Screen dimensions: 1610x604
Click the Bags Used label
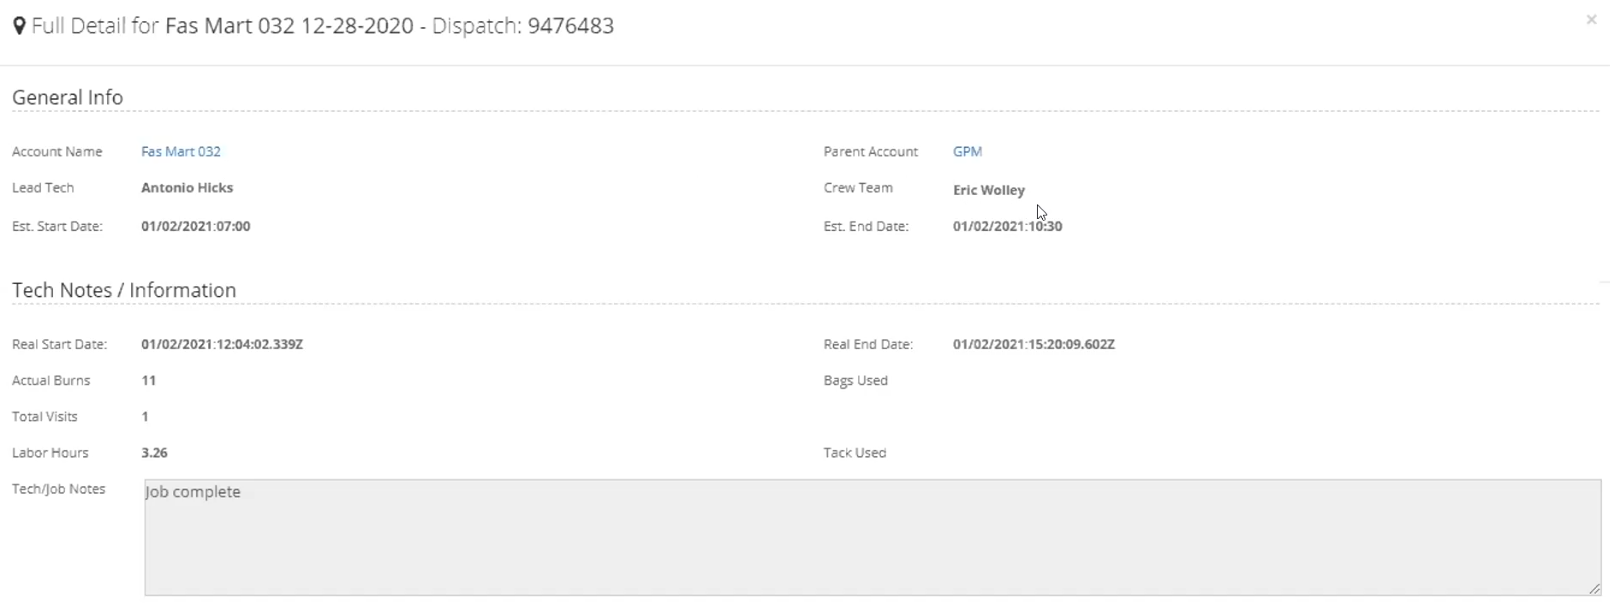click(x=856, y=380)
